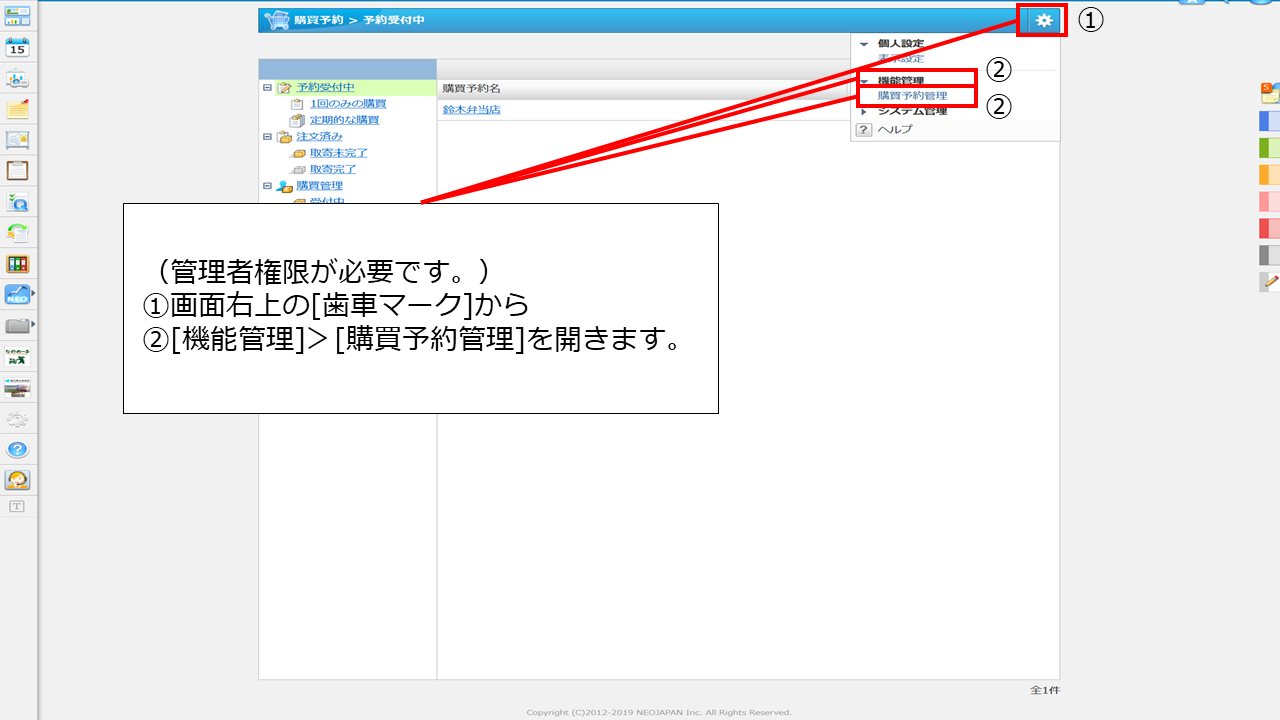Open the yellow memo note sidebar icon

coord(18,109)
